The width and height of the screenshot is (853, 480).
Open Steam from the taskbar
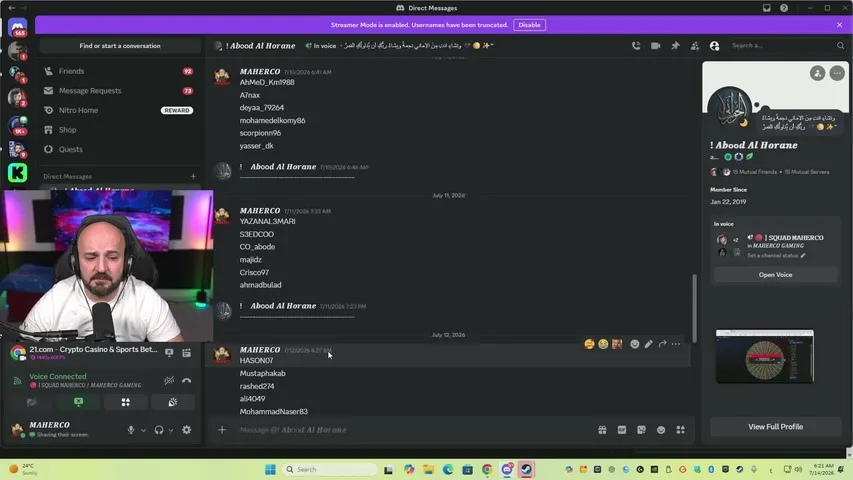click(x=526, y=469)
